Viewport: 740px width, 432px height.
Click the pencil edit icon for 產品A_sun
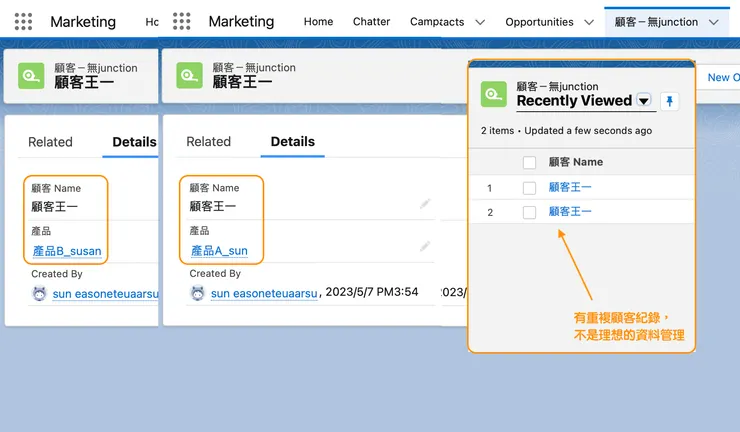425,246
